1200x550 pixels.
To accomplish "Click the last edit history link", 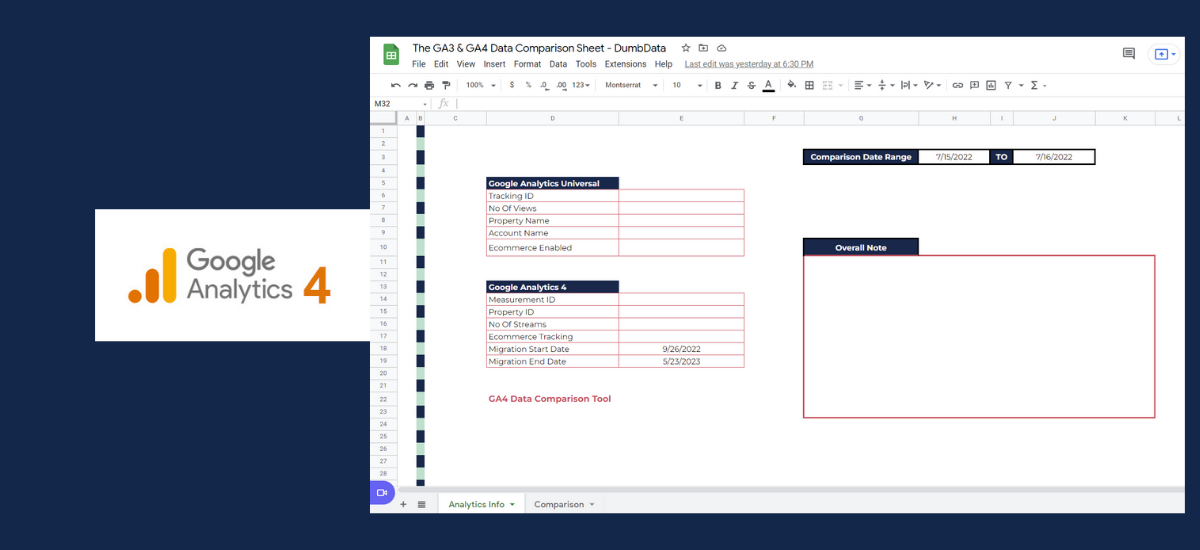I will (749, 64).
